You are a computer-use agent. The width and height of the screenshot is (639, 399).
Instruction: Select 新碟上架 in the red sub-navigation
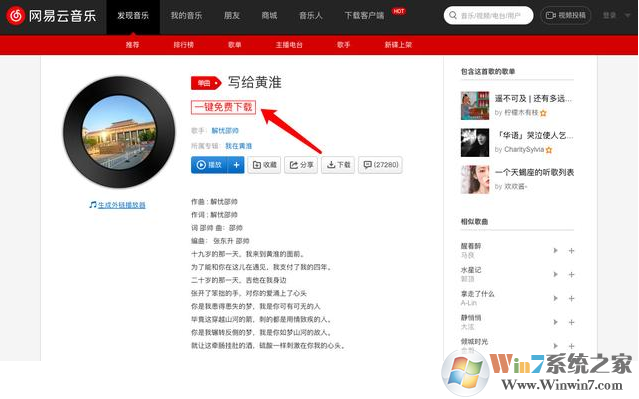point(398,45)
